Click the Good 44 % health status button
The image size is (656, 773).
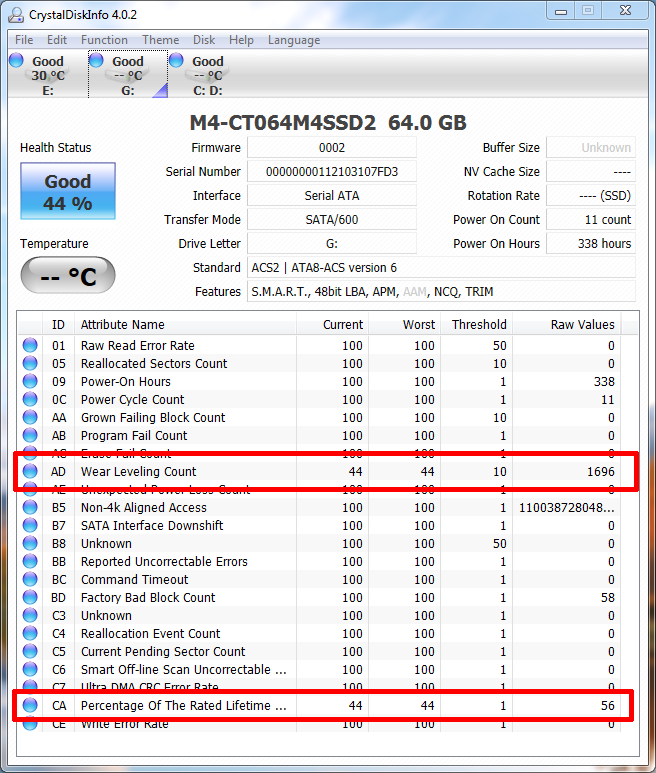68,191
